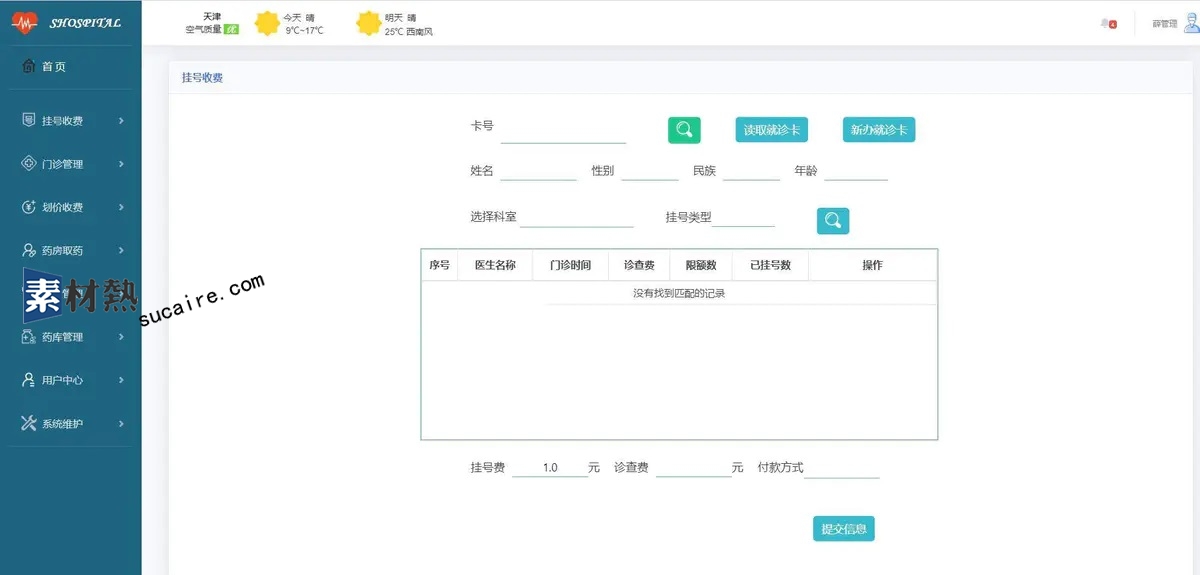The width and height of the screenshot is (1200, 575).
Task: Open the 药库管理 sidebar menu
Action: tap(70, 337)
